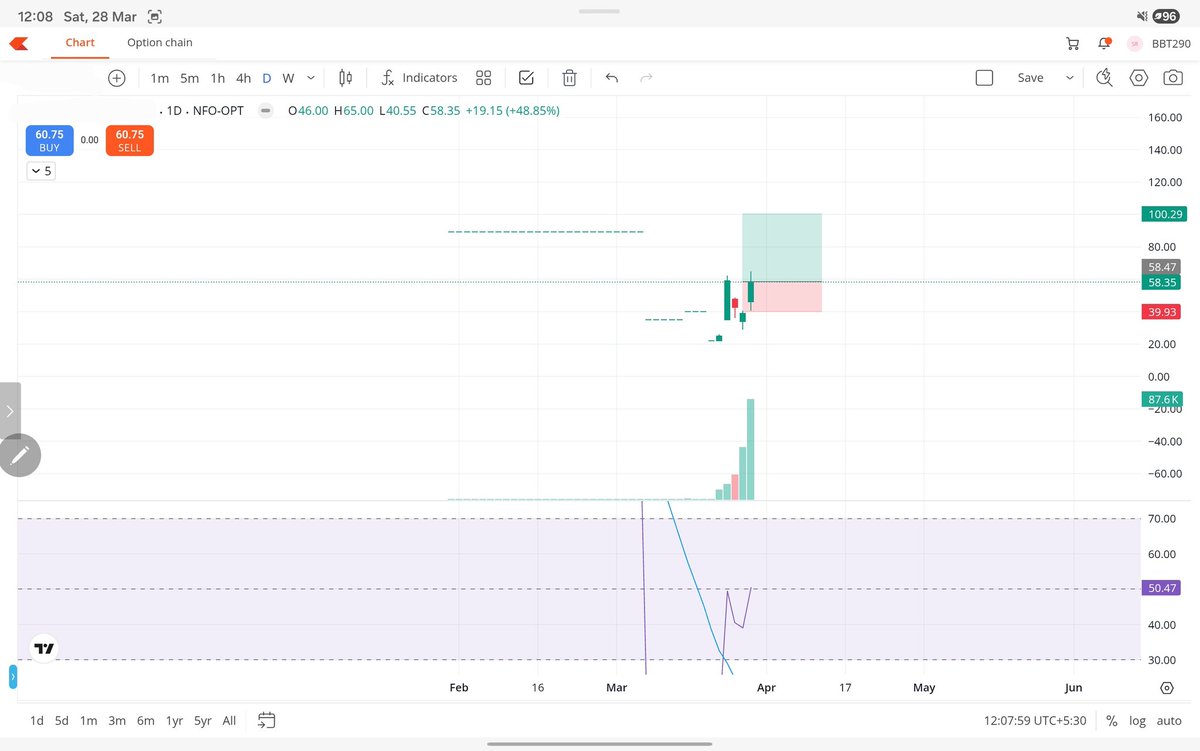Delete drawings with the trash icon
Screen dimensions: 1200x751
point(569,78)
